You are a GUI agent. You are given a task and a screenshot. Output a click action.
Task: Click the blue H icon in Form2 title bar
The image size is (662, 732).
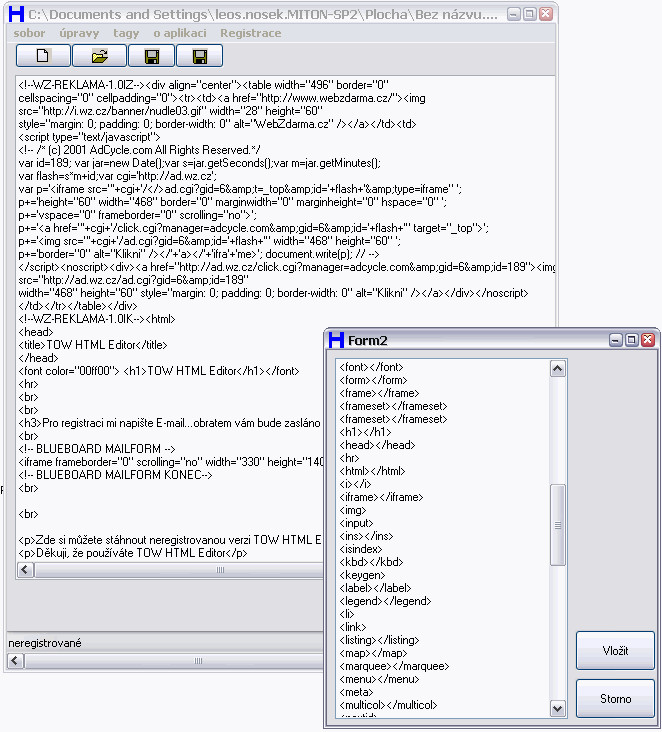(x=336, y=340)
